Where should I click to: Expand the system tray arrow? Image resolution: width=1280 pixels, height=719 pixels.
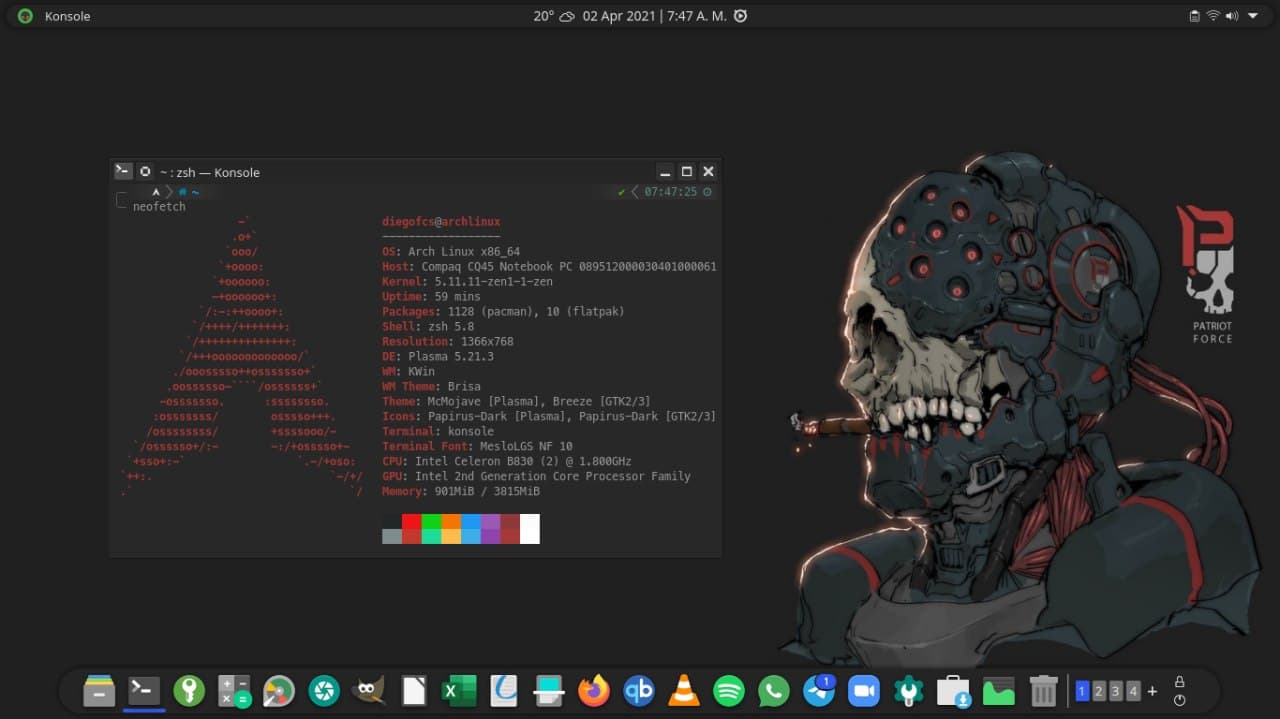coord(1253,16)
